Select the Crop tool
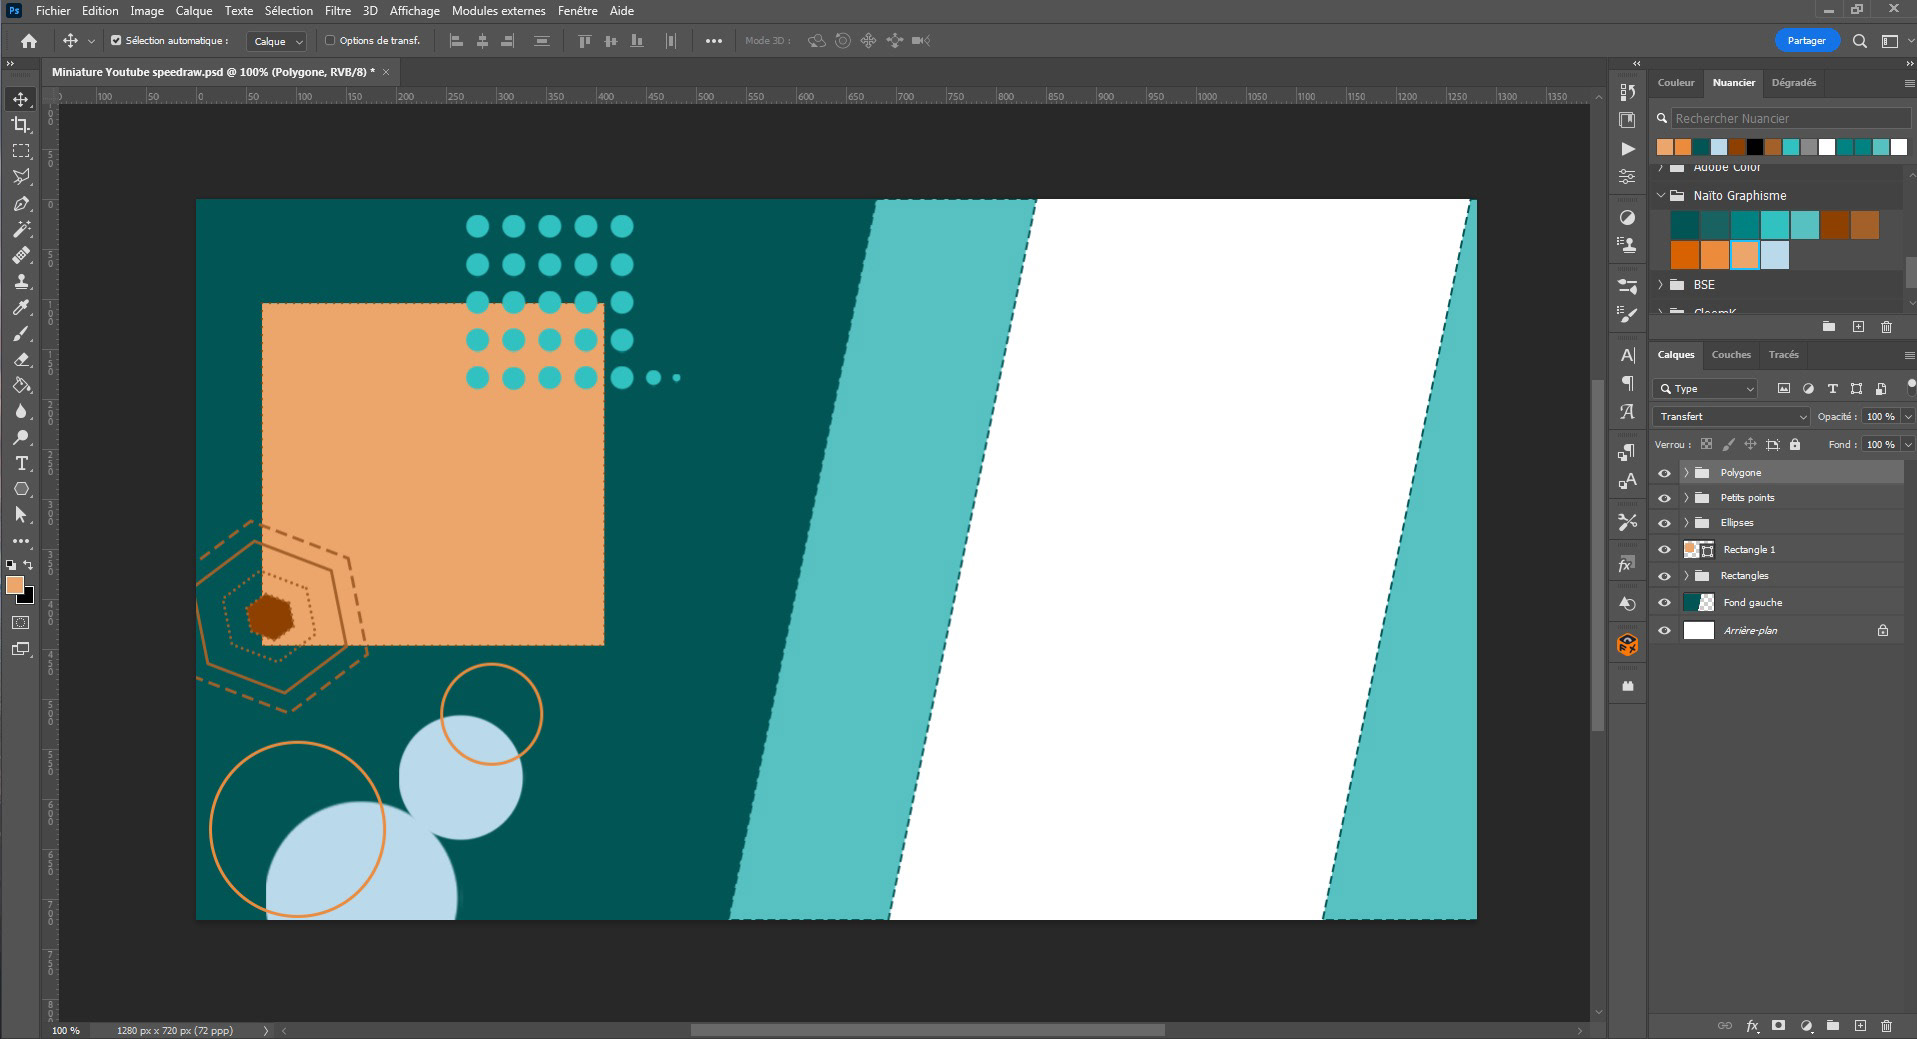Viewport: 1917px width, 1039px height. [x=21, y=125]
